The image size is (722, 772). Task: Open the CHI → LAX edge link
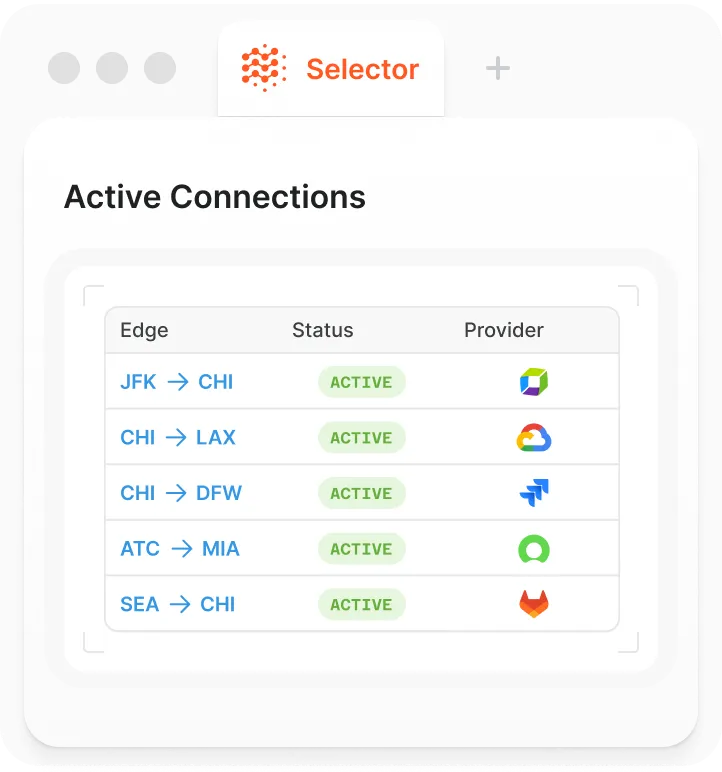coord(178,438)
